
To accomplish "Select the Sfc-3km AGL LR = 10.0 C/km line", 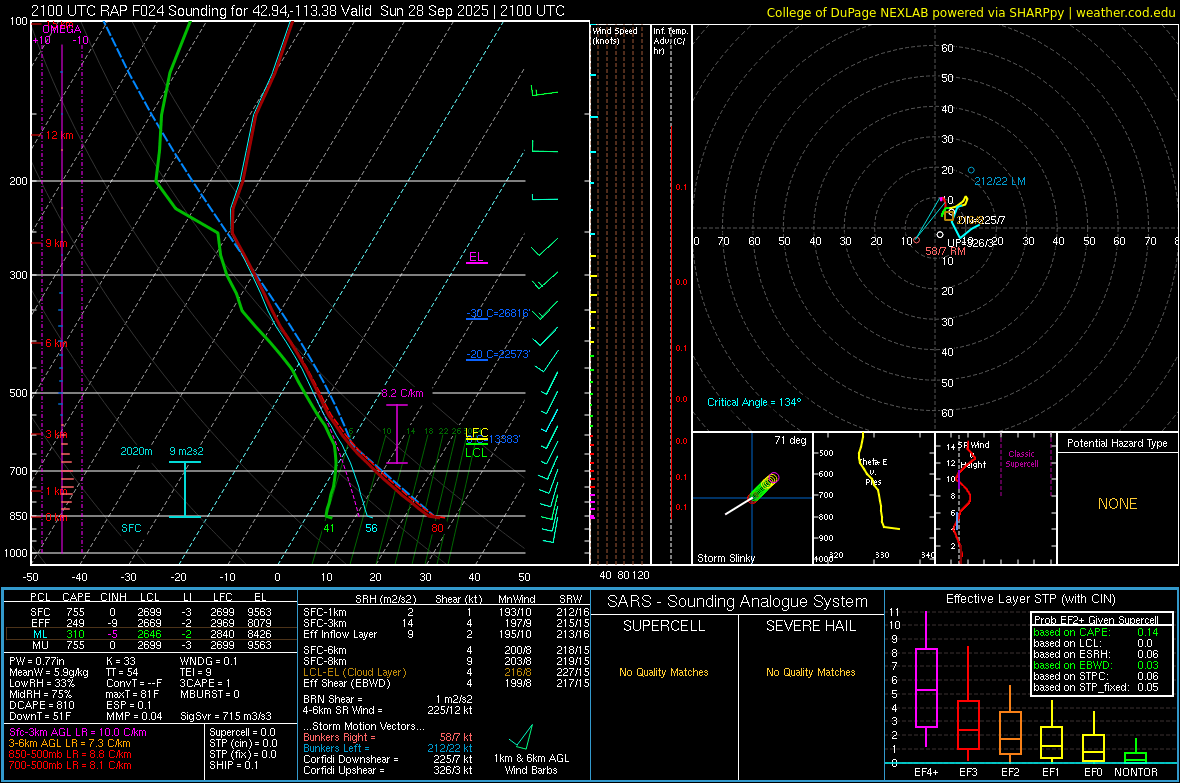I will click(78, 732).
